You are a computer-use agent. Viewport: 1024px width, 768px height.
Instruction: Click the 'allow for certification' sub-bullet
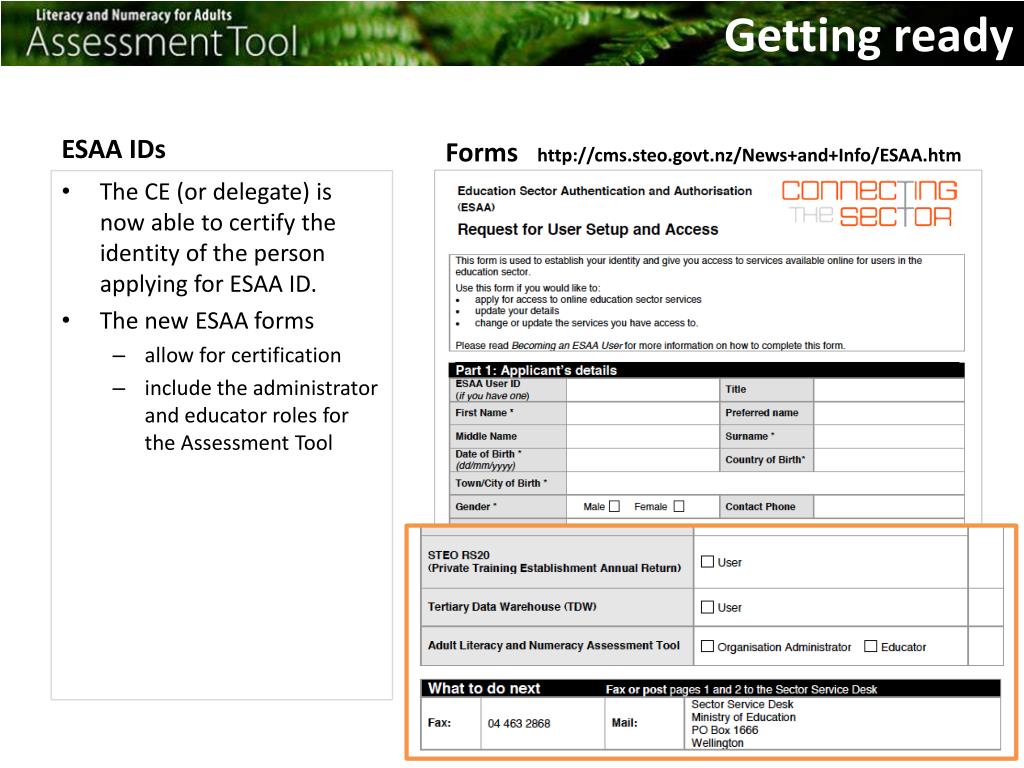pyautogui.click(x=243, y=355)
